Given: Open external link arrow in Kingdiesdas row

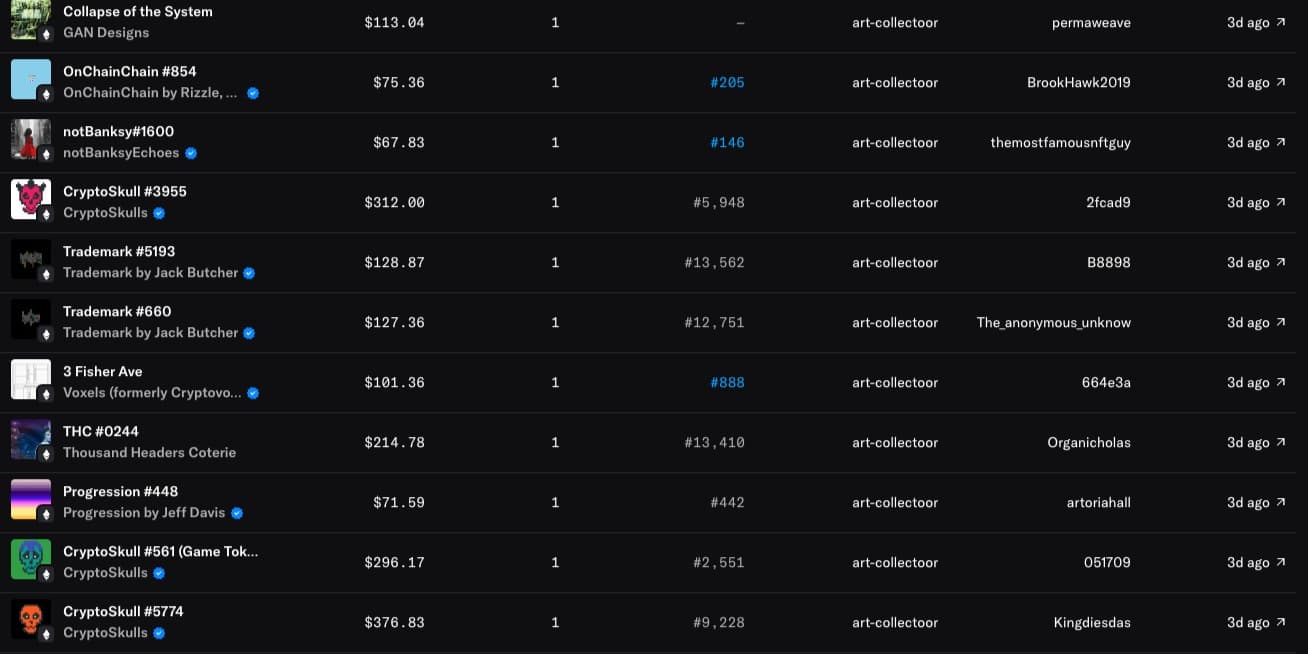Looking at the screenshot, I should [x=1281, y=622].
